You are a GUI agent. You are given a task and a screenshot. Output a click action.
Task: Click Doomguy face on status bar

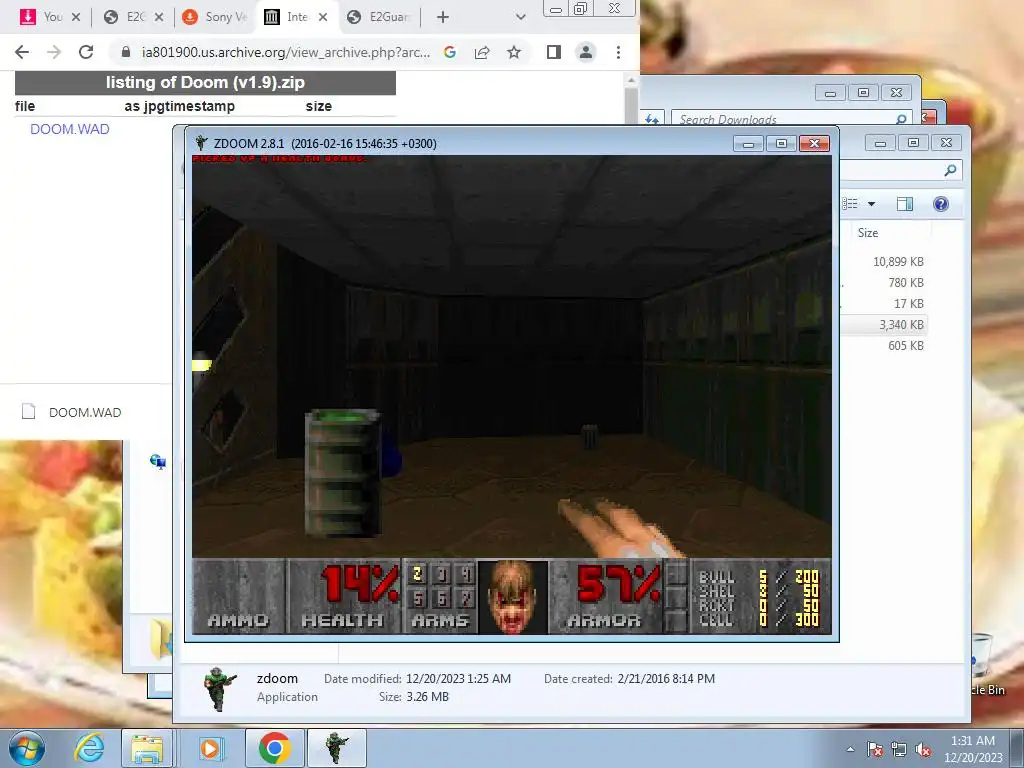coord(513,596)
